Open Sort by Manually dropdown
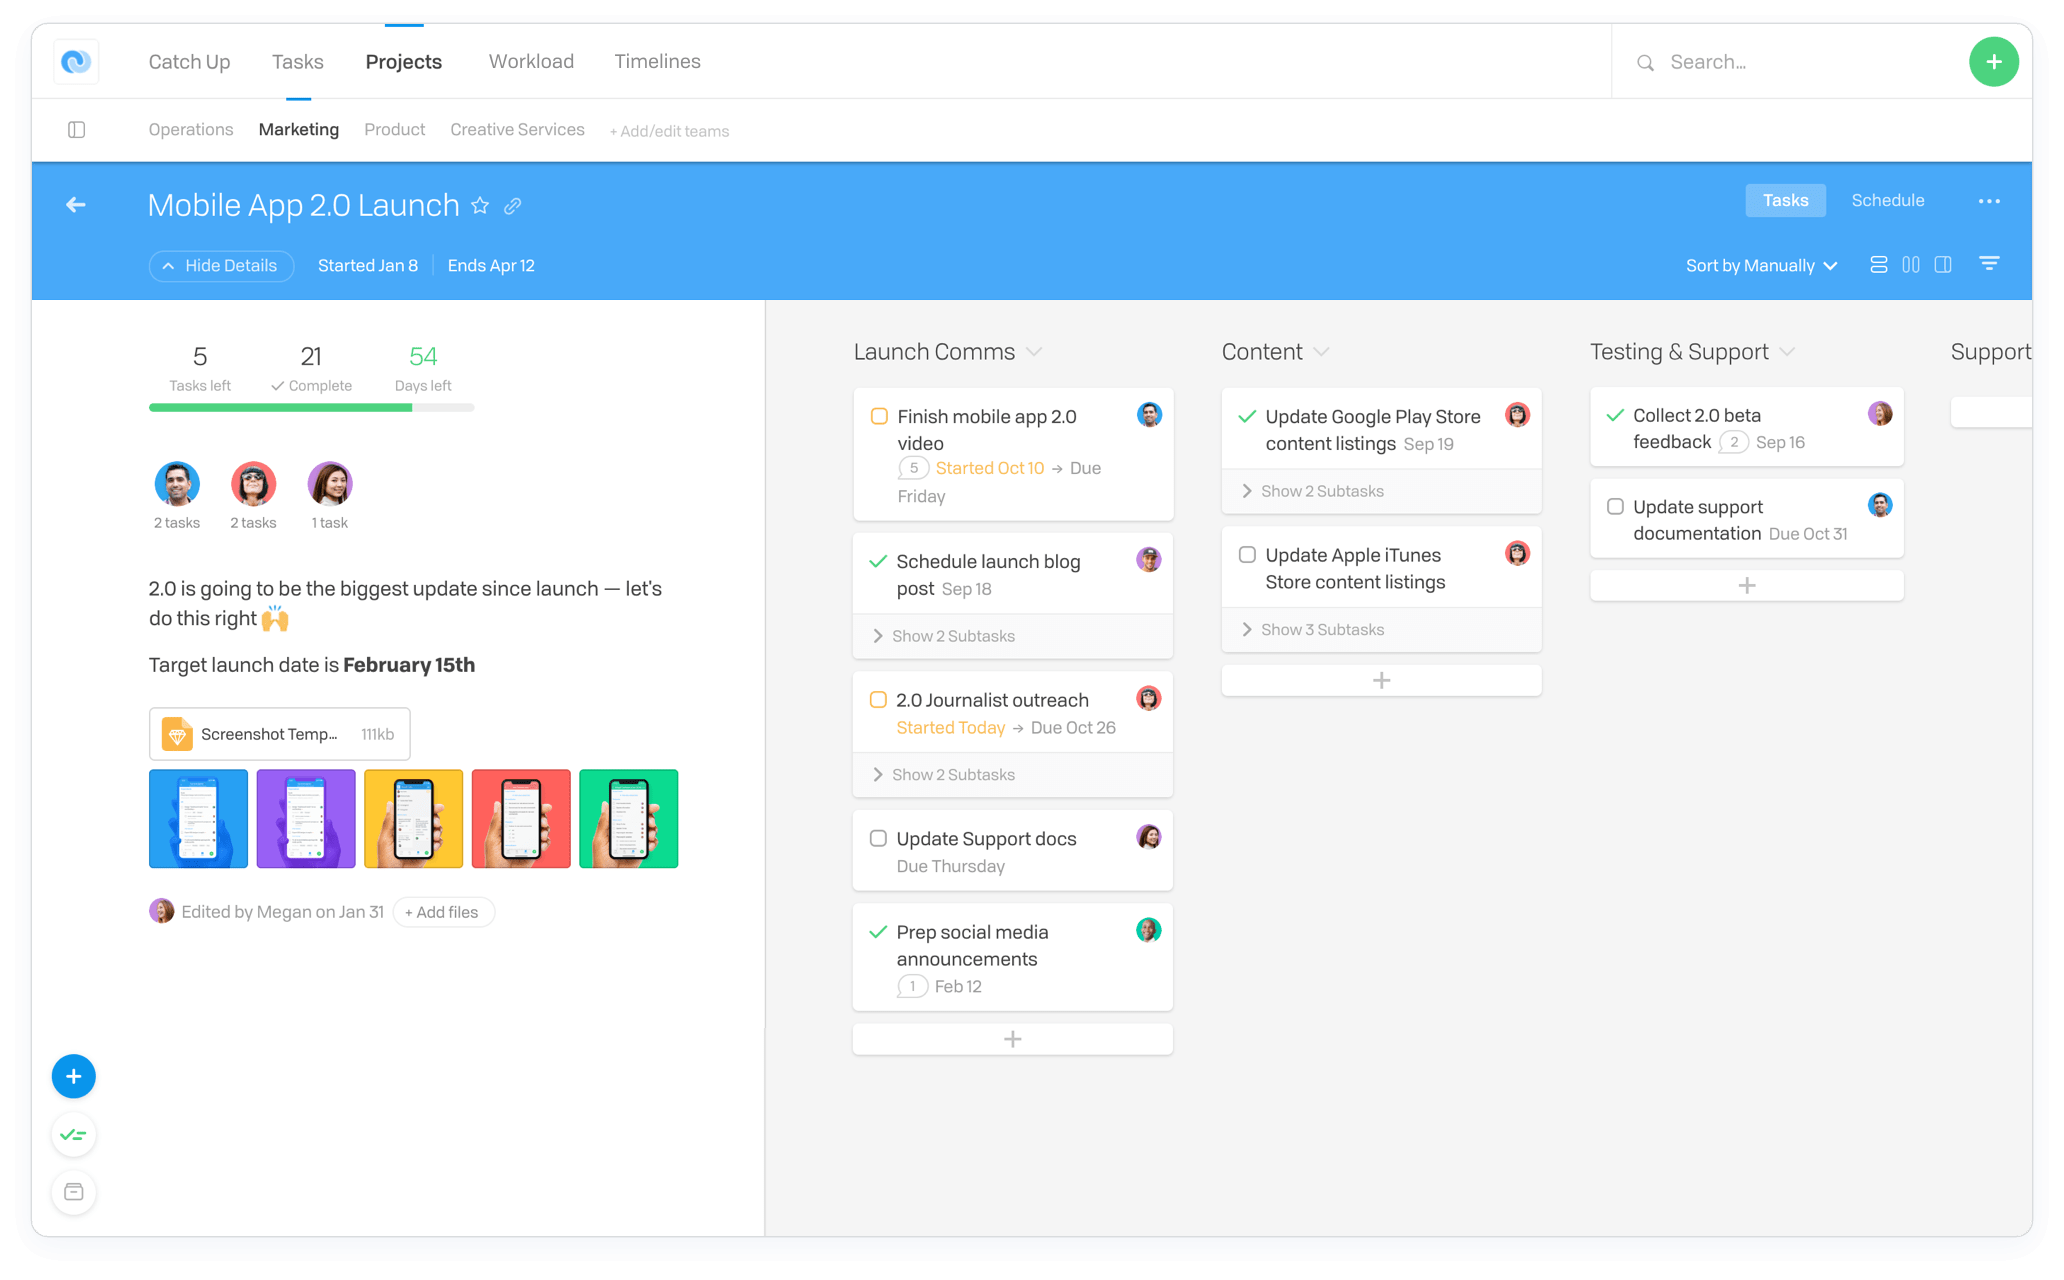Viewport: 2064px width, 1280px height. tap(1761, 266)
